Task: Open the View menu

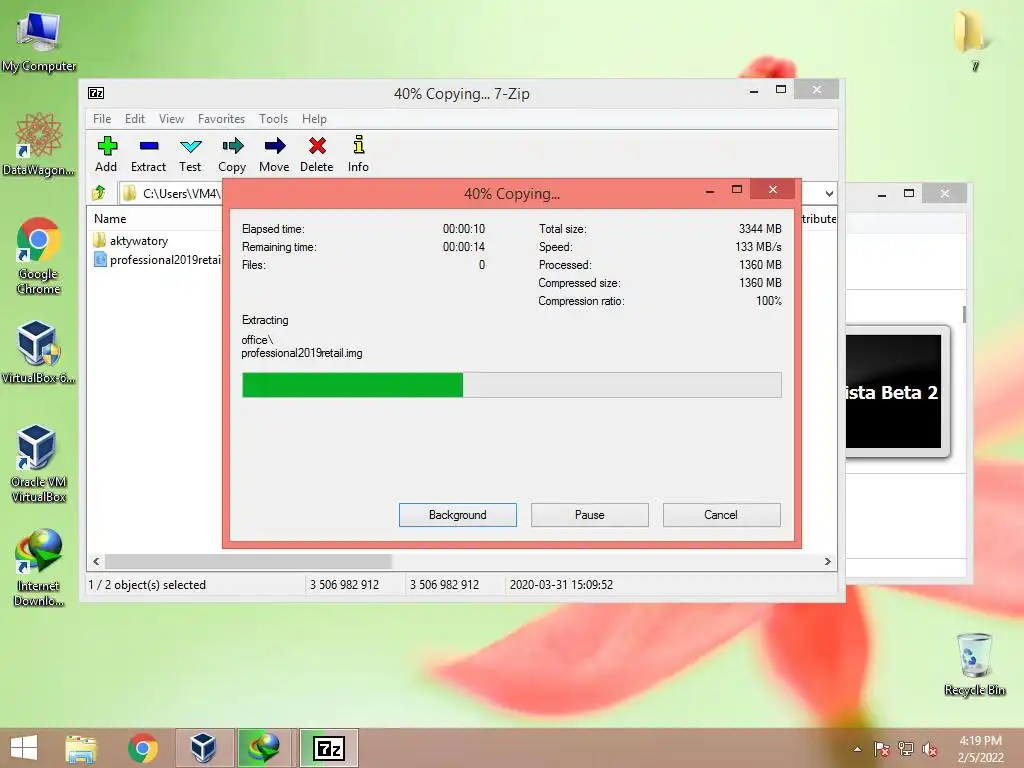Action: (171, 119)
